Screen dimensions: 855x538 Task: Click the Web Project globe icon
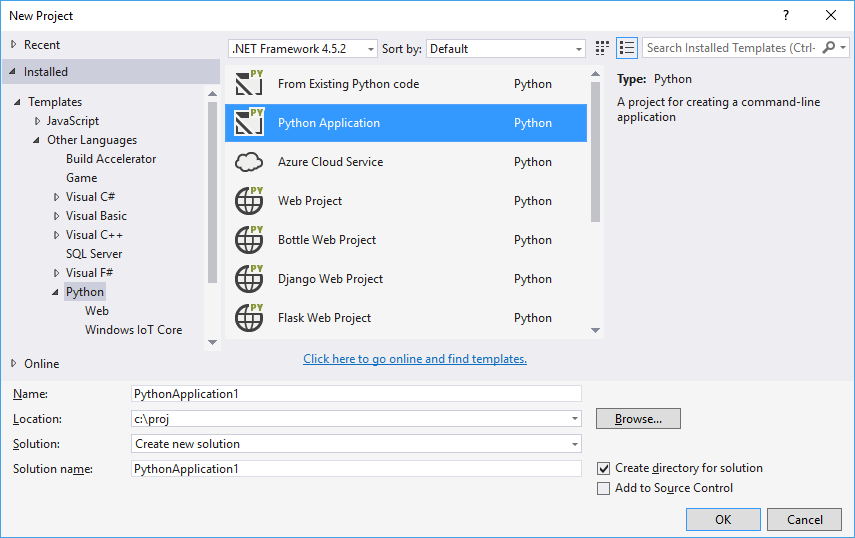[x=248, y=201]
